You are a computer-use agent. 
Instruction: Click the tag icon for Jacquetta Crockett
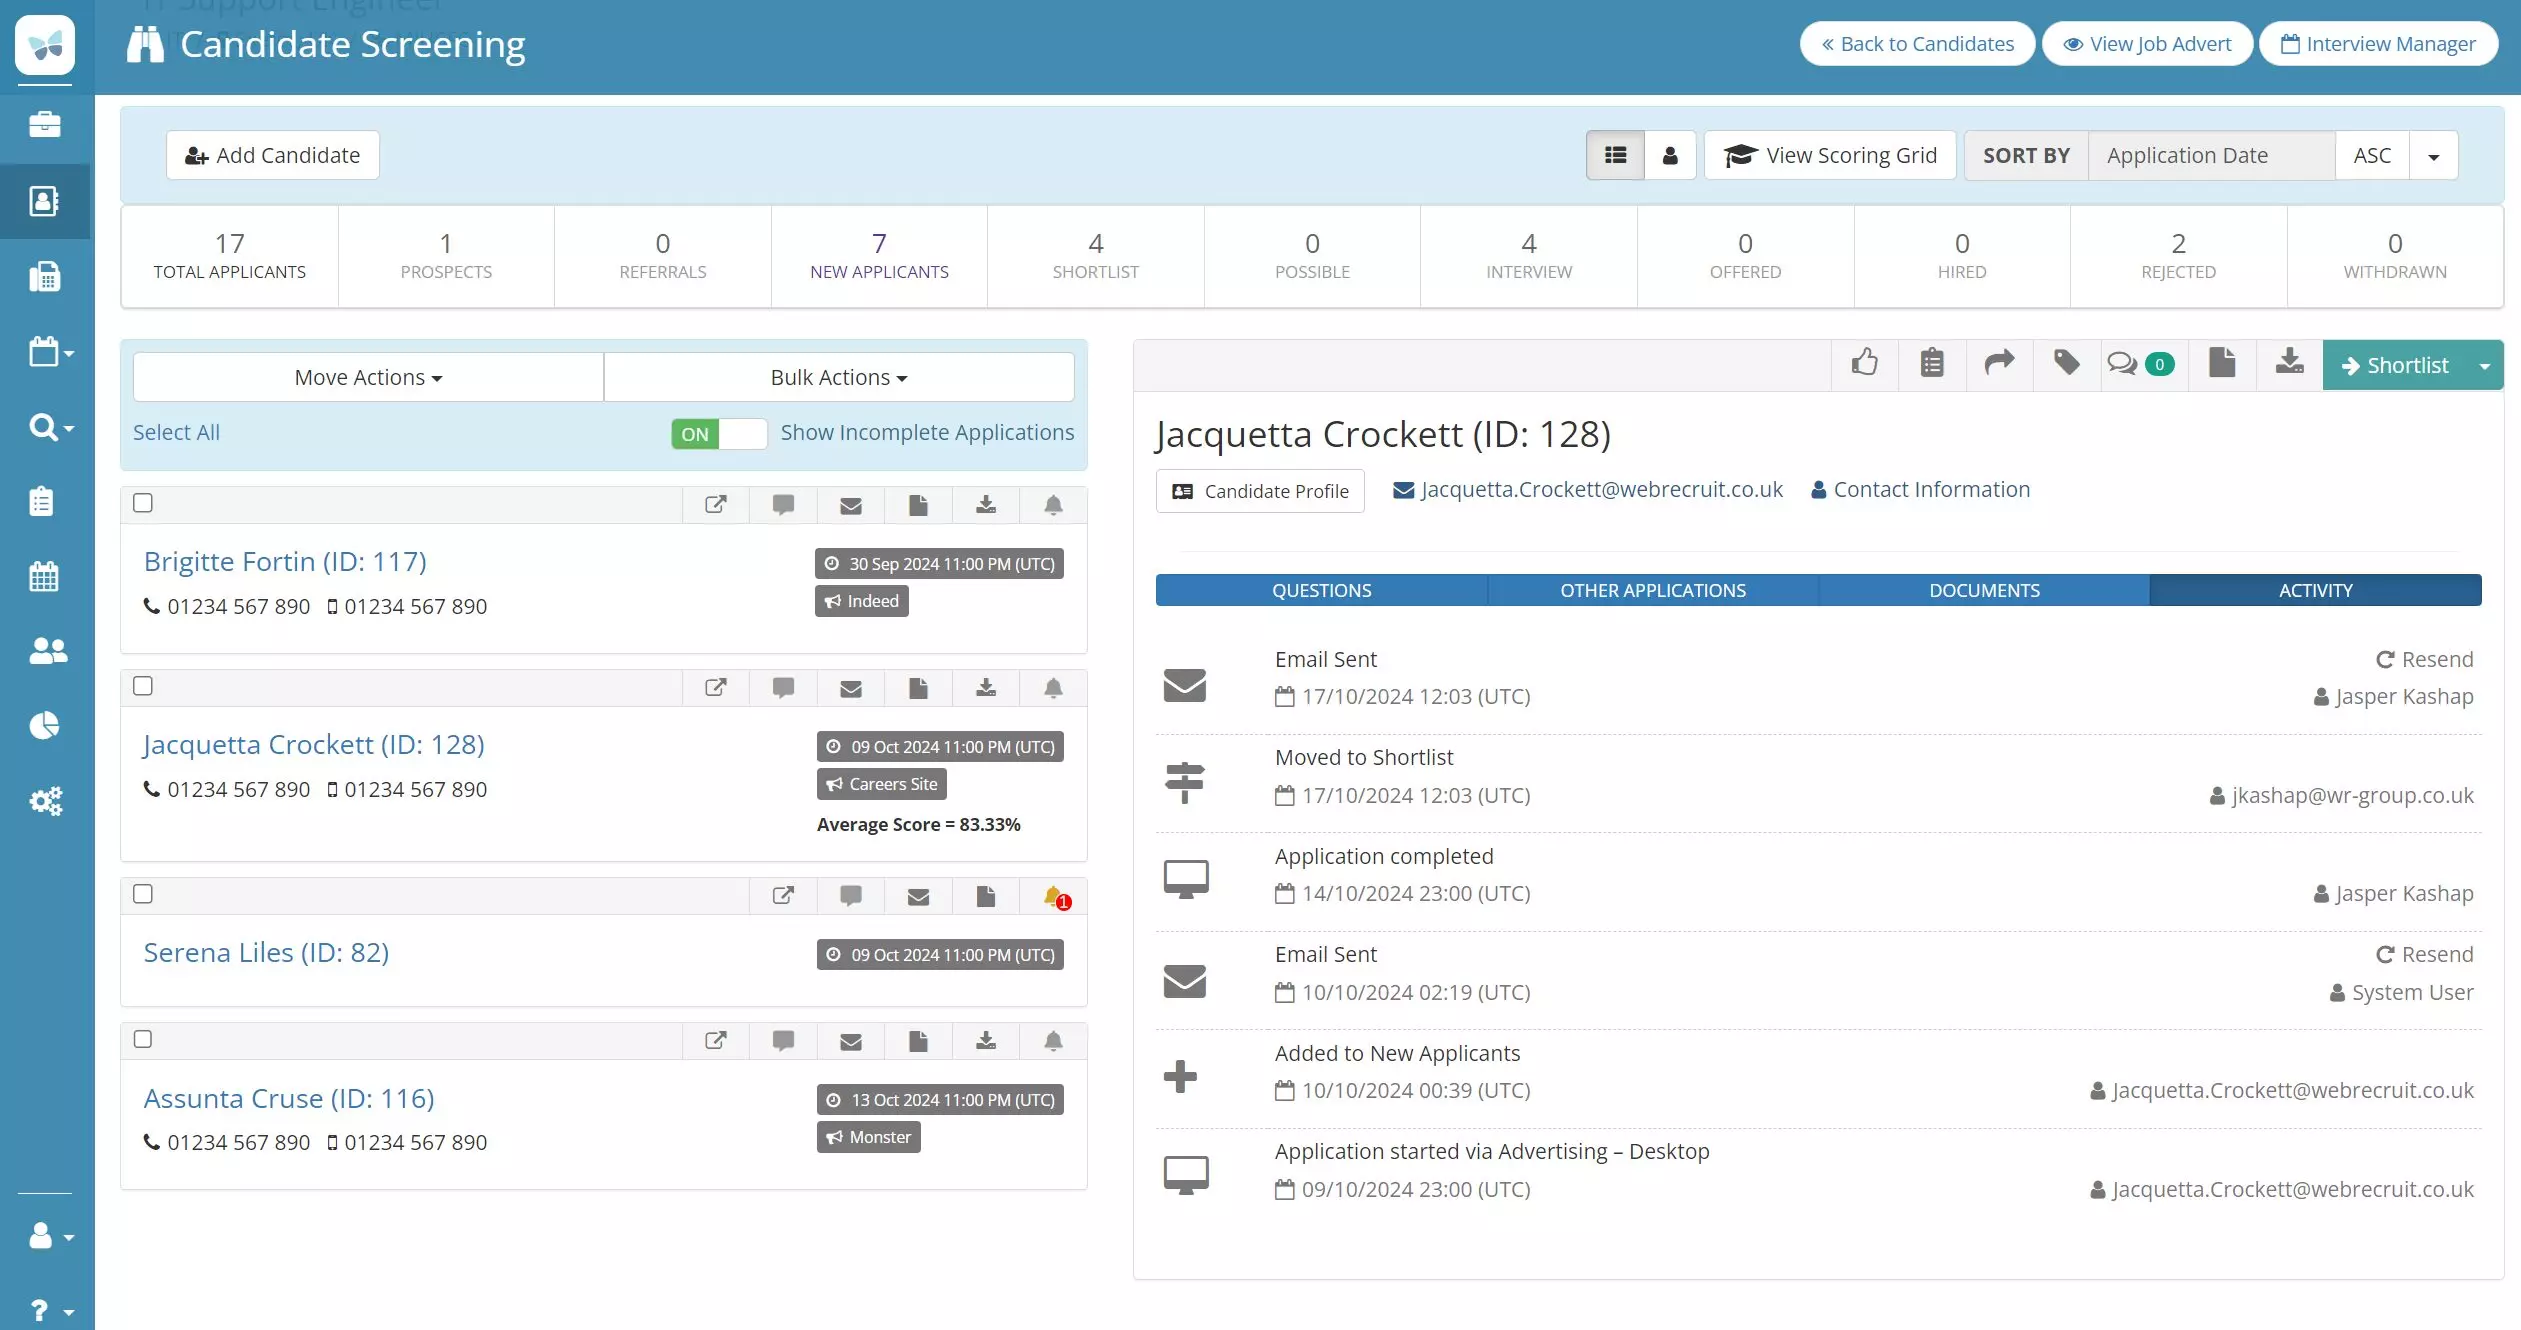tap(2066, 364)
